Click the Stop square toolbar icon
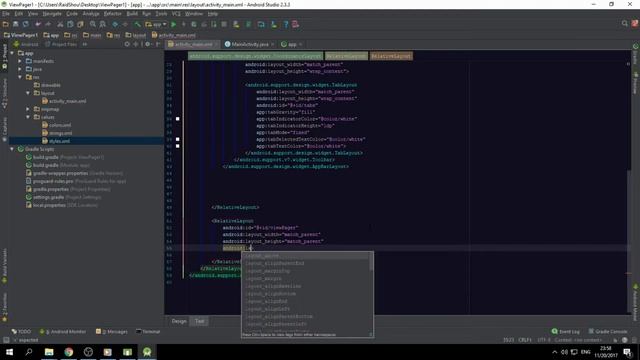 [224, 24]
